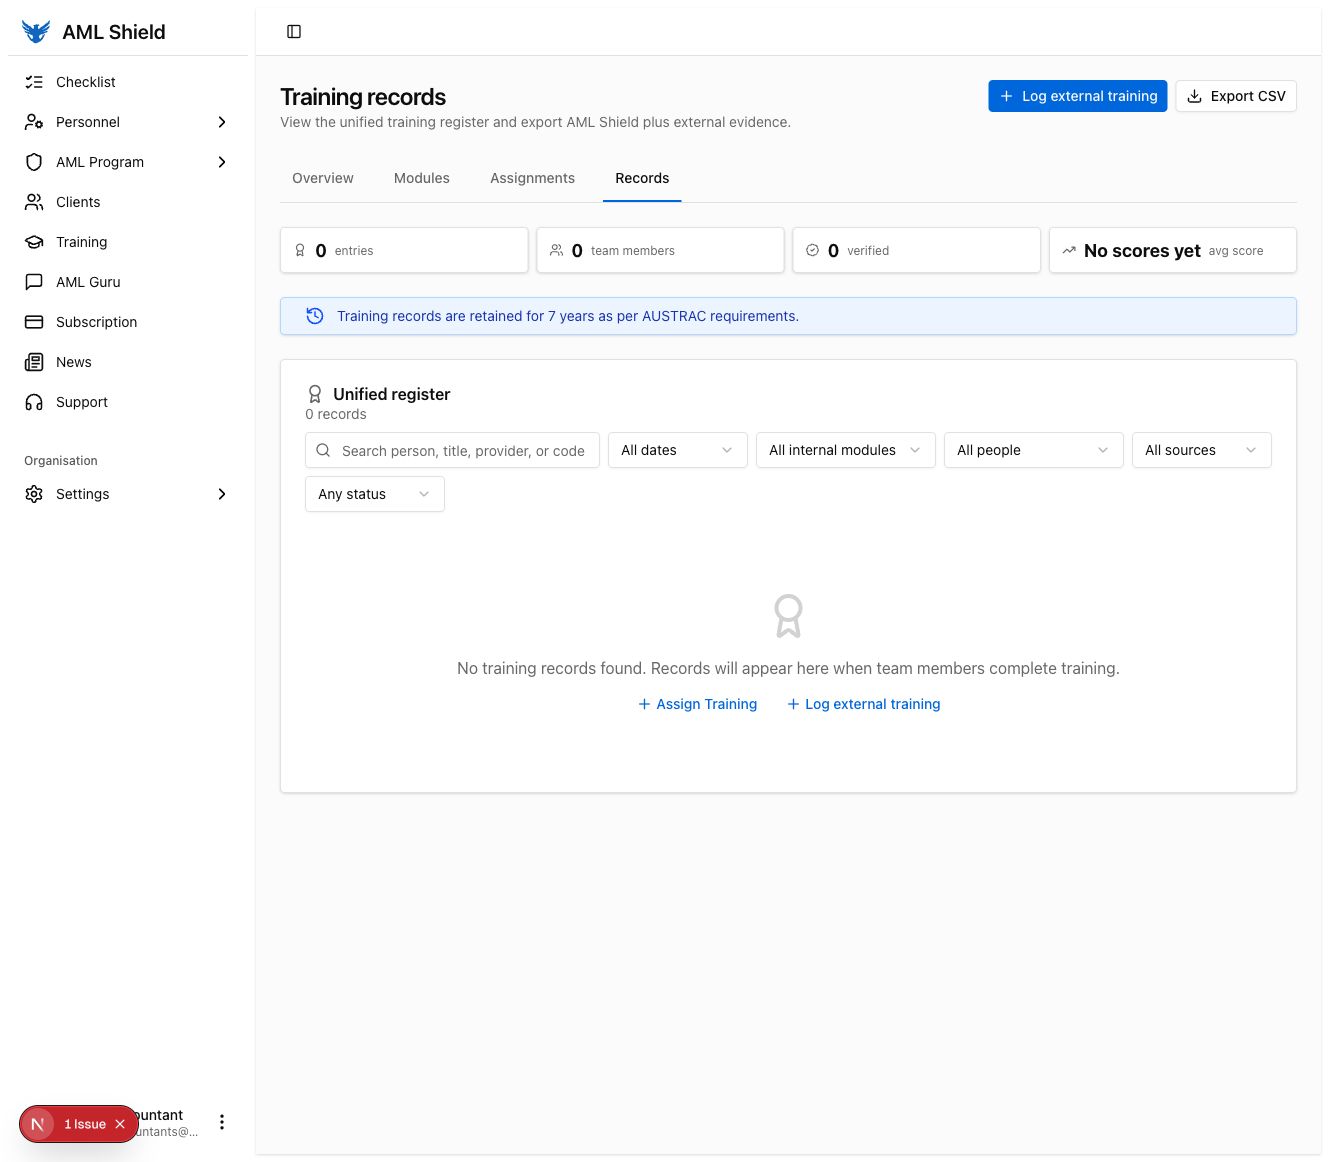Open the All dates dropdown
The width and height of the screenshot is (1329, 1162).
[677, 450]
